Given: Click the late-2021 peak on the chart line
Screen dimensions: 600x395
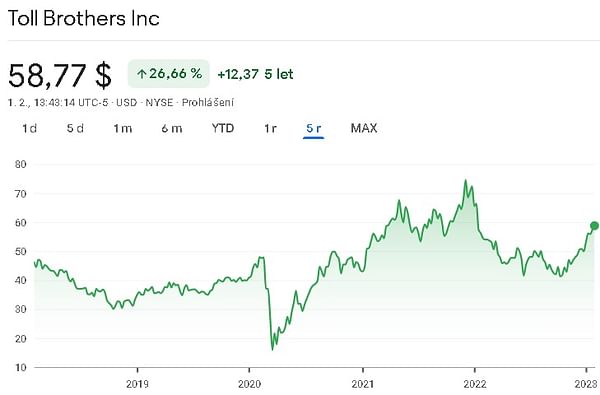Looking at the screenshot, I should coord(465,180).
